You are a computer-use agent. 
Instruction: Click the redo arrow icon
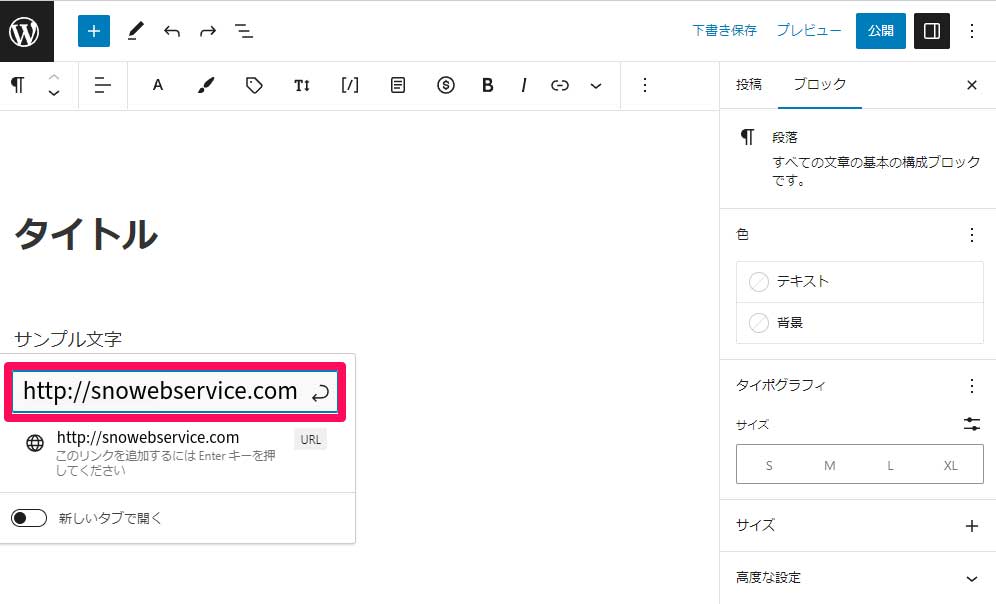pos(208,31)
